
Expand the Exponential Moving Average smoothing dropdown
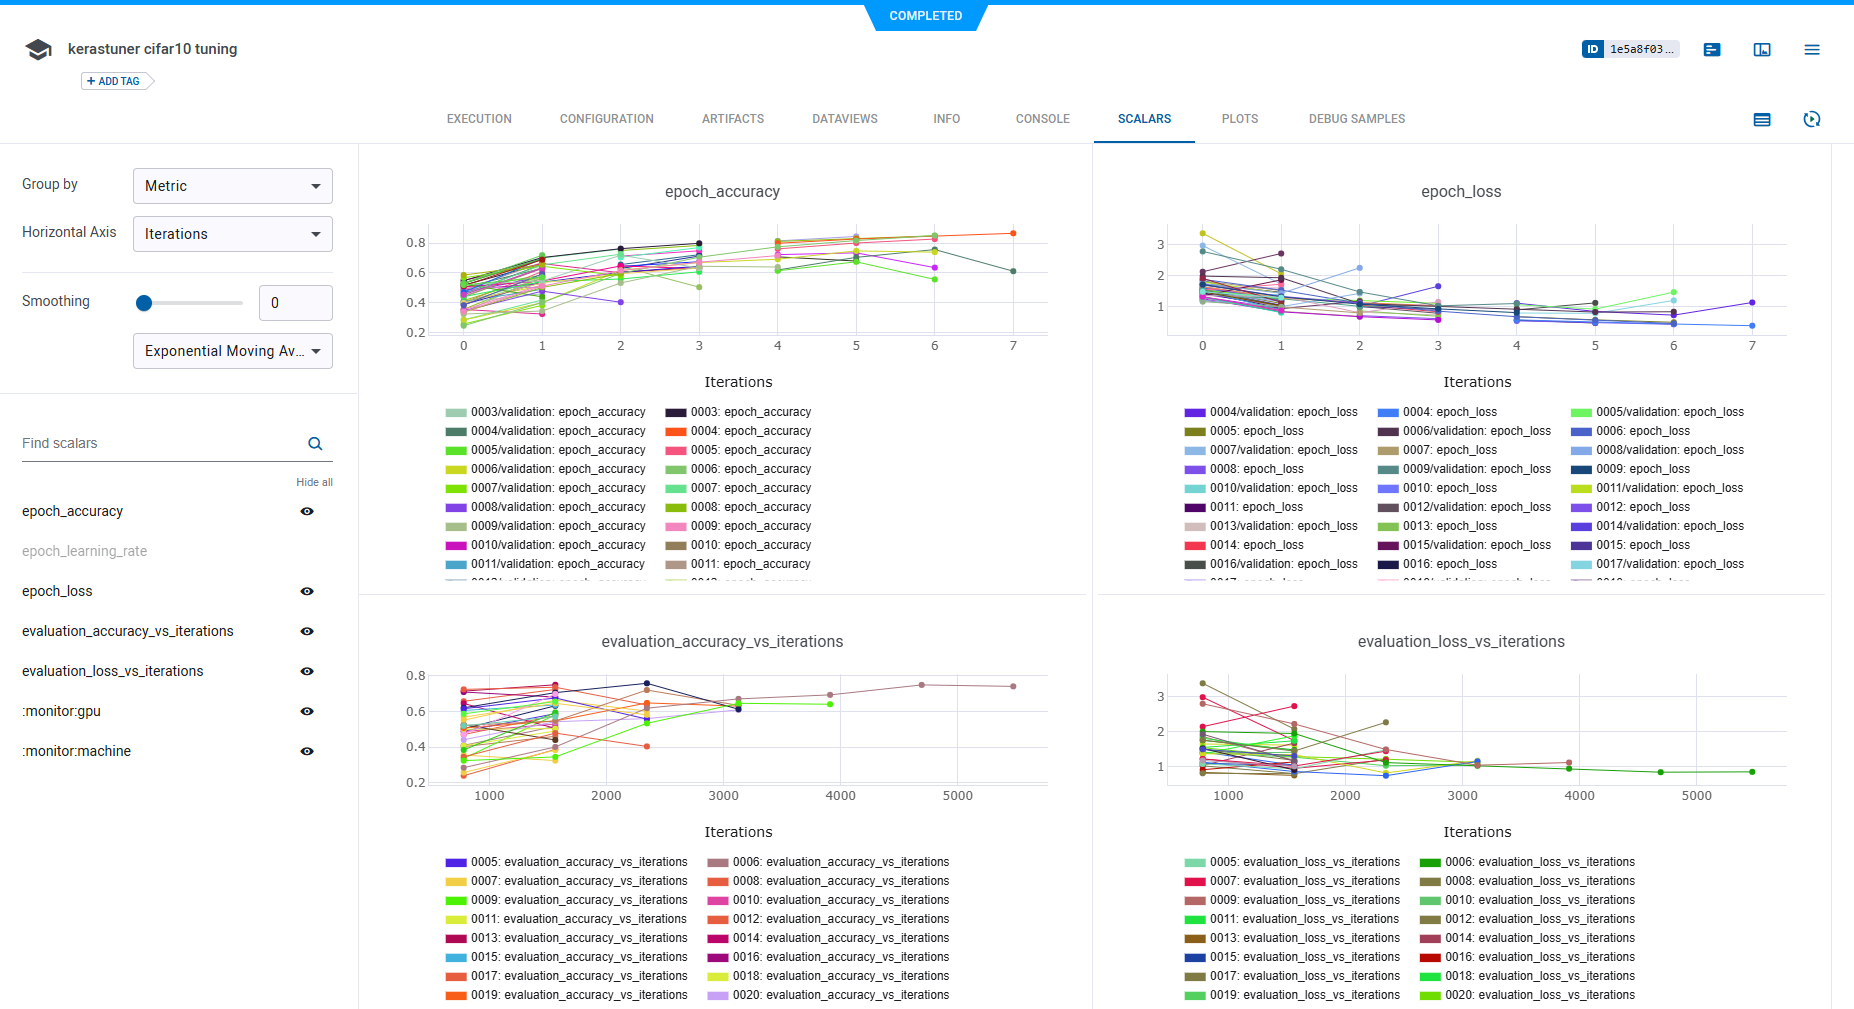pyautogui.click(x=232, y=351)
